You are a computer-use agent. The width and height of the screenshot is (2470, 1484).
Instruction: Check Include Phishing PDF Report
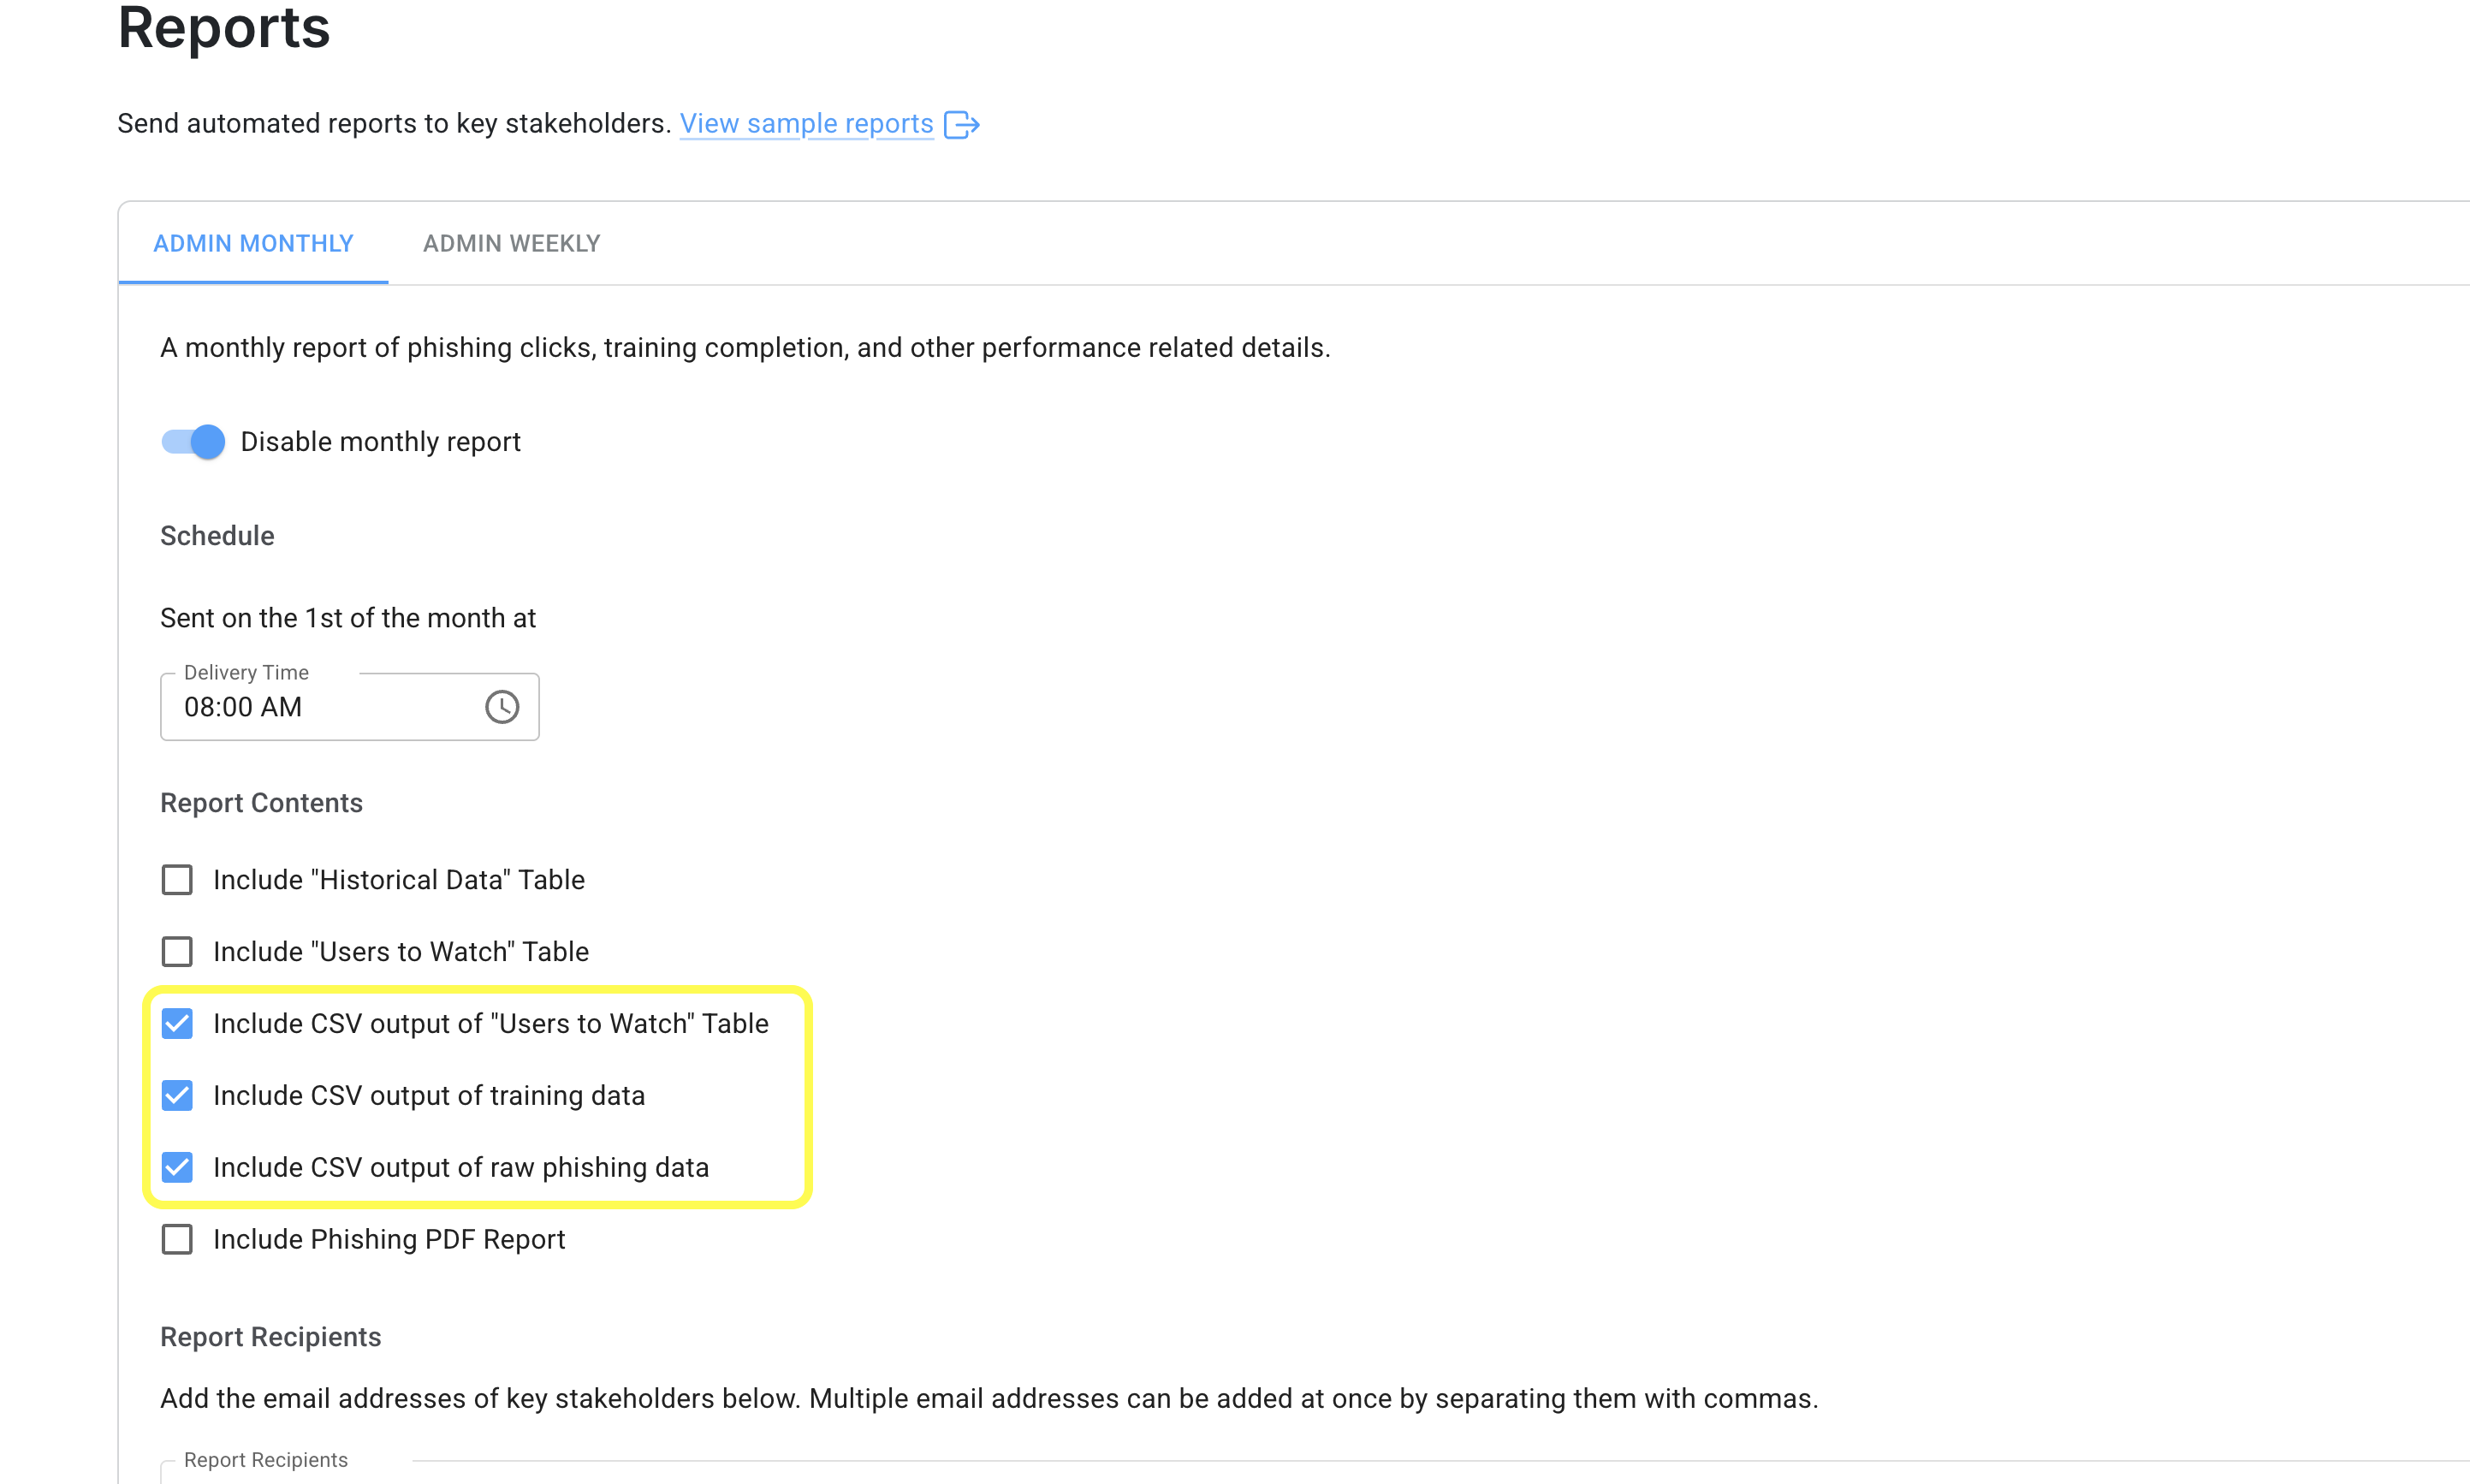click(177, 1239)
